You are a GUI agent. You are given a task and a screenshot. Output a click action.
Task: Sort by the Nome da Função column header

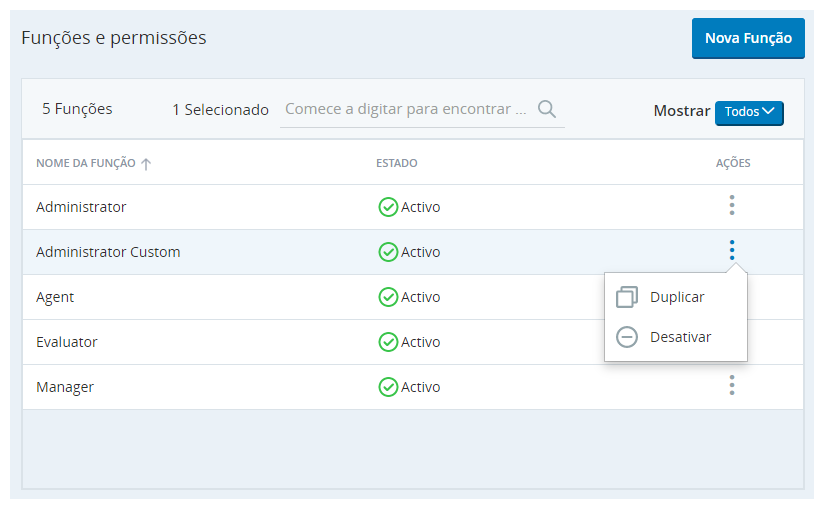click(x=86, y=163)
